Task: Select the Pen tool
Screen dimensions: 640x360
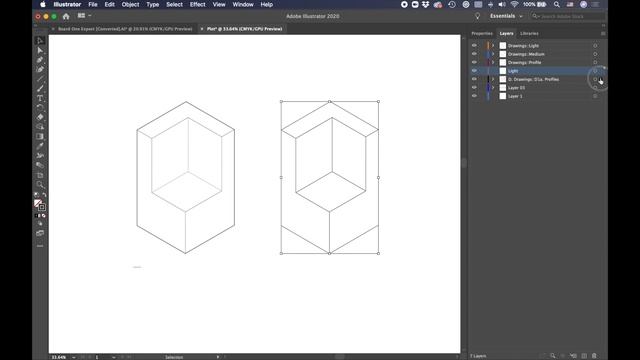Action: tap(40, 60)
